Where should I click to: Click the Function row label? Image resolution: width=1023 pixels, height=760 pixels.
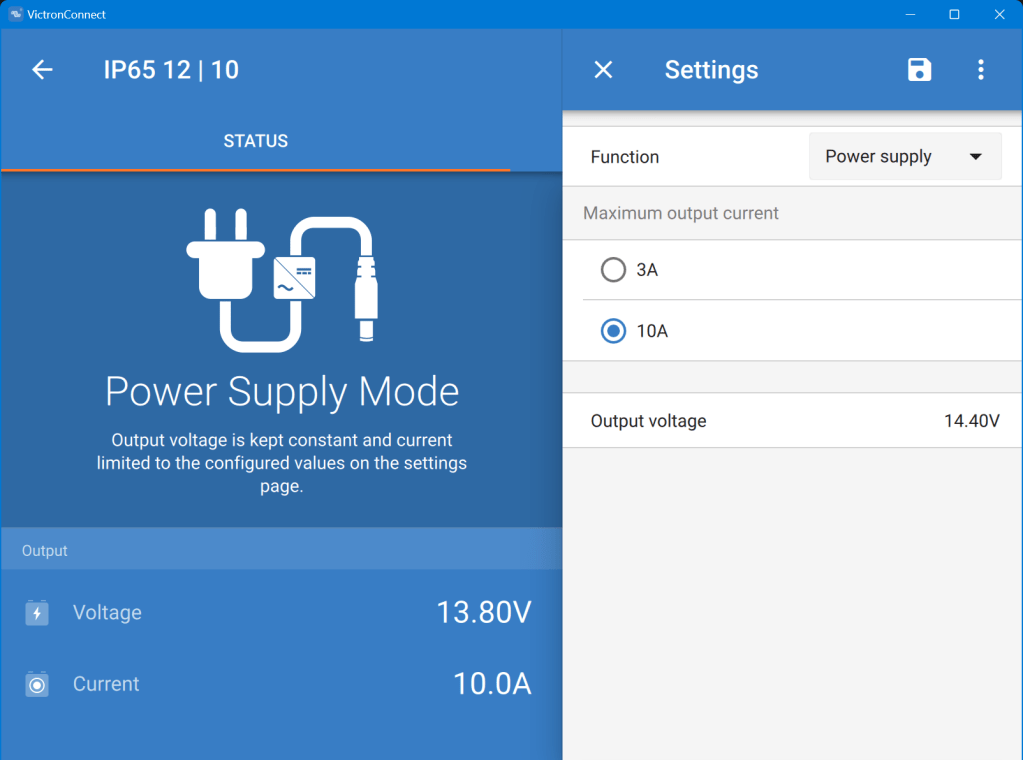625,157
